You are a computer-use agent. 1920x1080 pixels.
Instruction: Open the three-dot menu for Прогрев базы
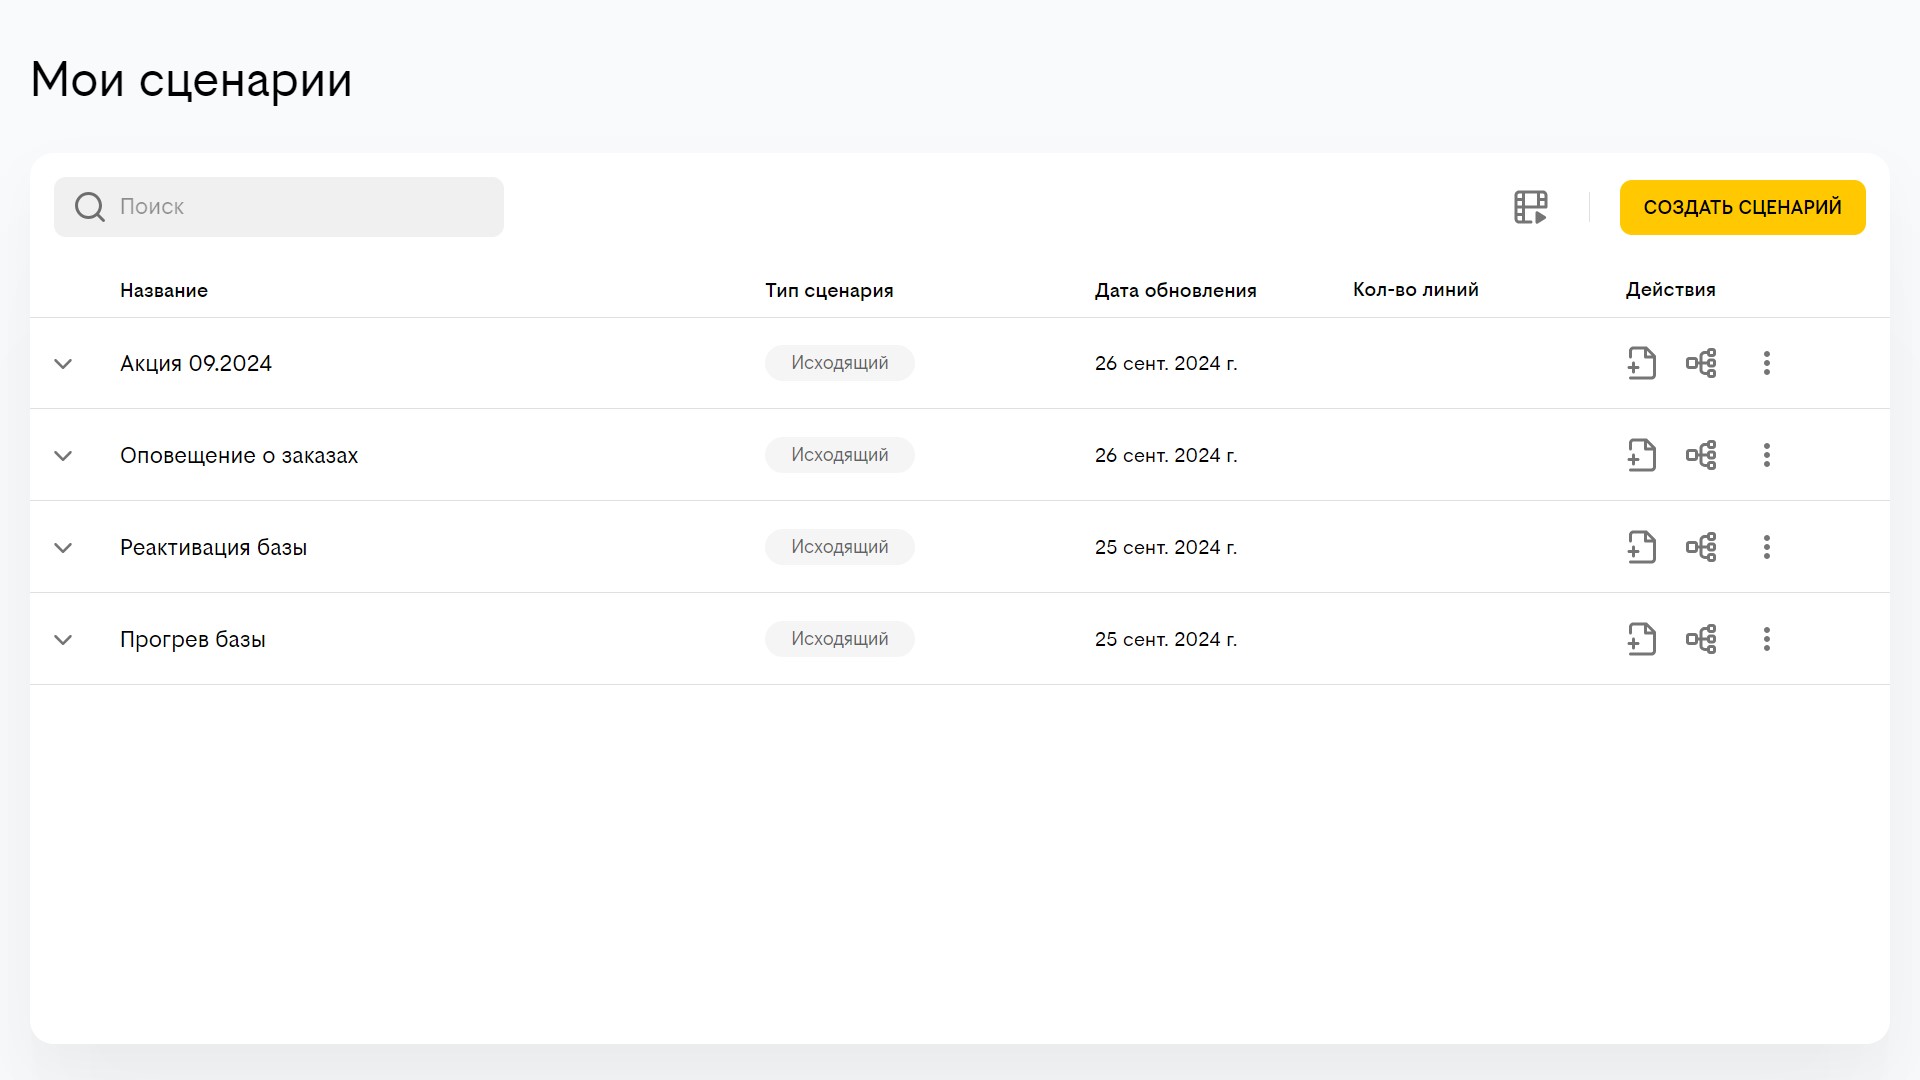point(1767,639)
